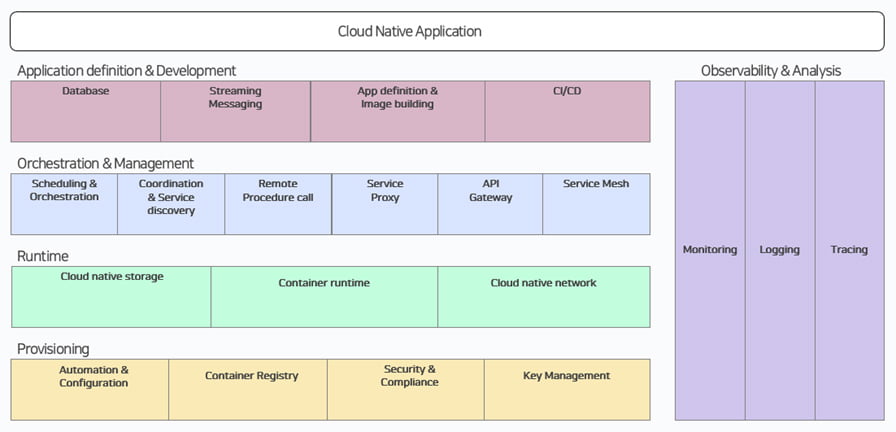Click the Runtime section heading
The image size is (896, 432).
pos(43,256)
